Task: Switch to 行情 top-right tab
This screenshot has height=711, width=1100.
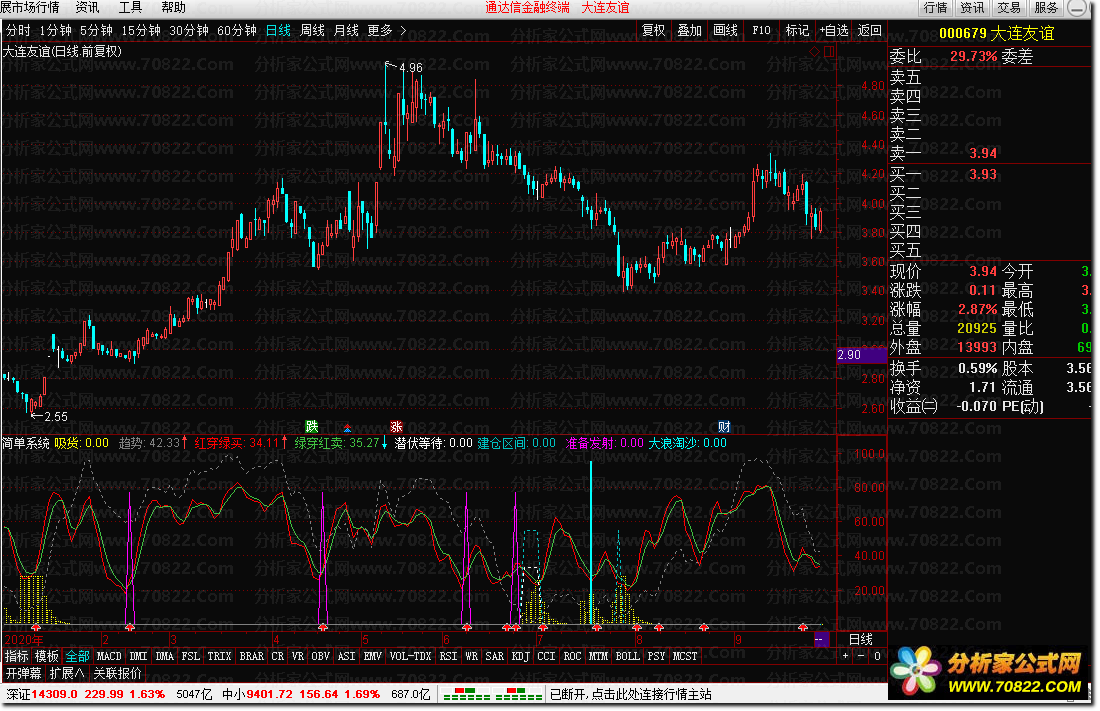Action: click(x=936, y=8)
